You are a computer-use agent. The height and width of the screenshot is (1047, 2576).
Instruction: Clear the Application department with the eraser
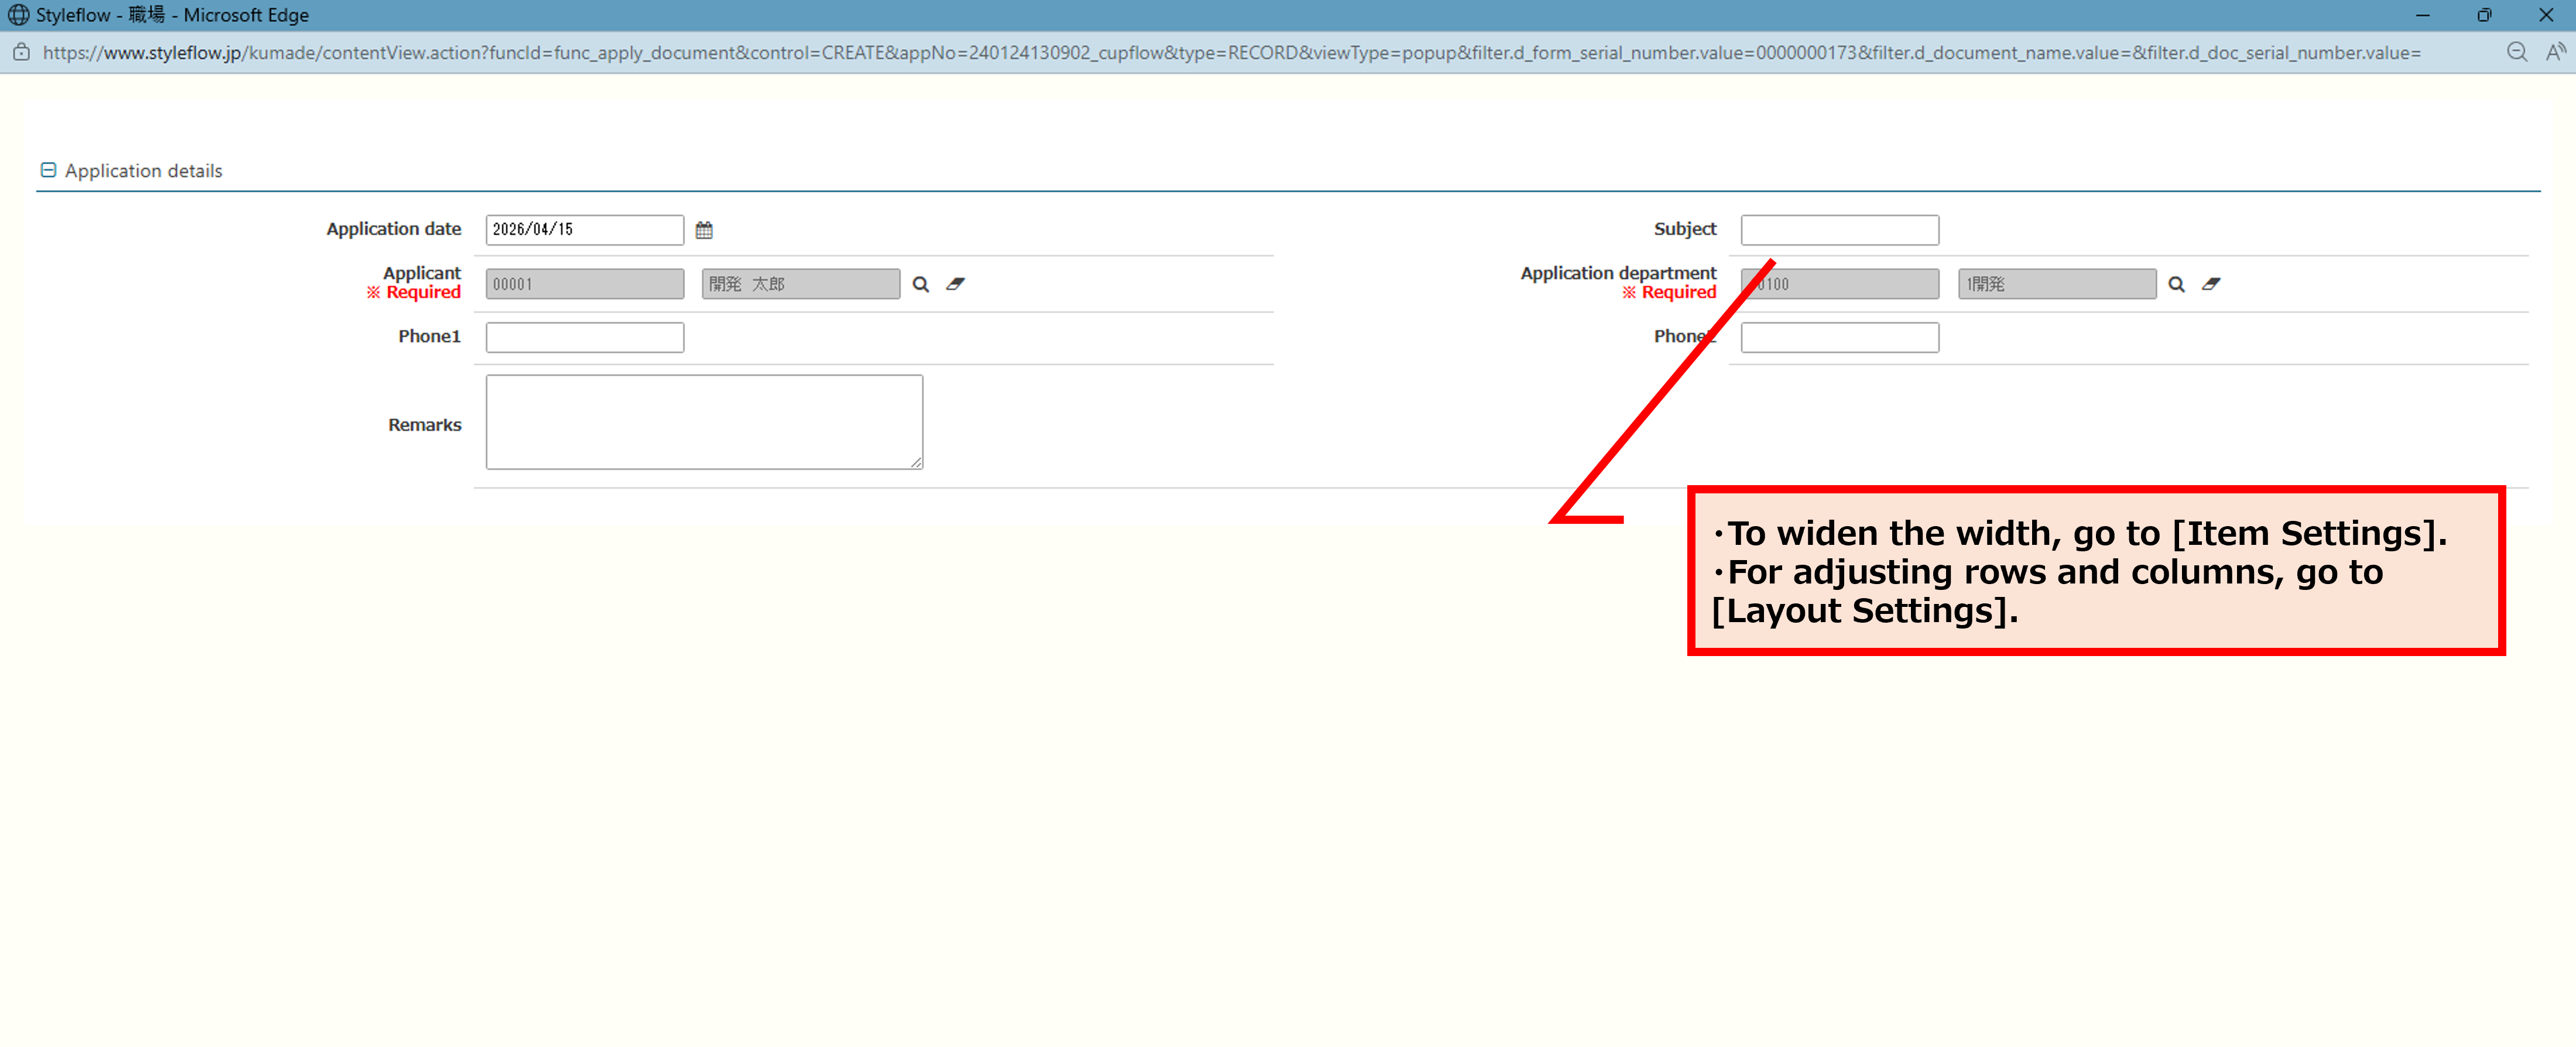click(2210, 284)
